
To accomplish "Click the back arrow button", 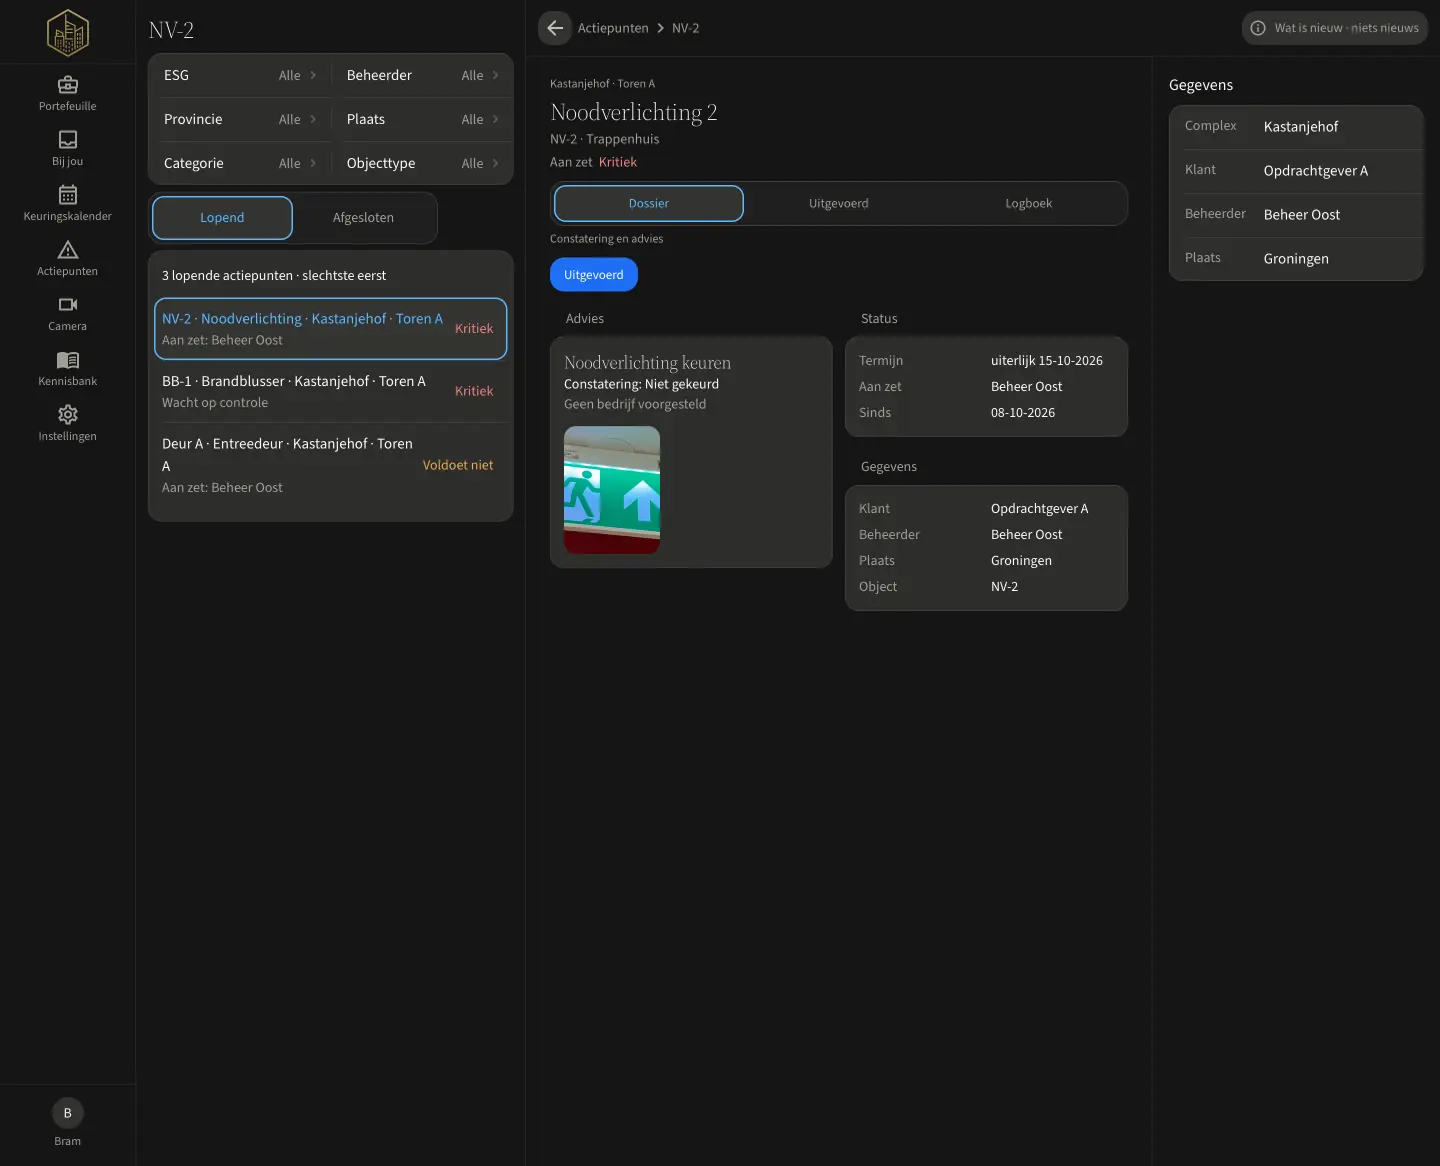I will pos(555,28).
